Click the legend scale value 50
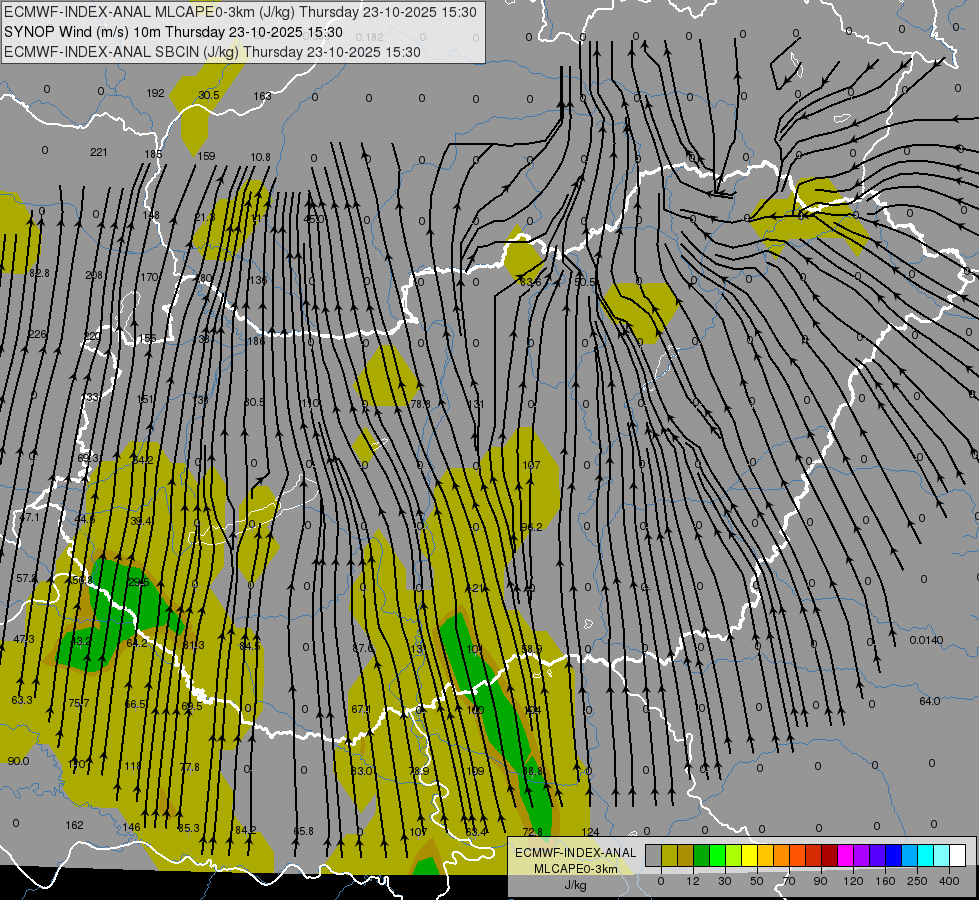Image resolution: width=979 pixels, height=900 pixels. click(757, 881)
